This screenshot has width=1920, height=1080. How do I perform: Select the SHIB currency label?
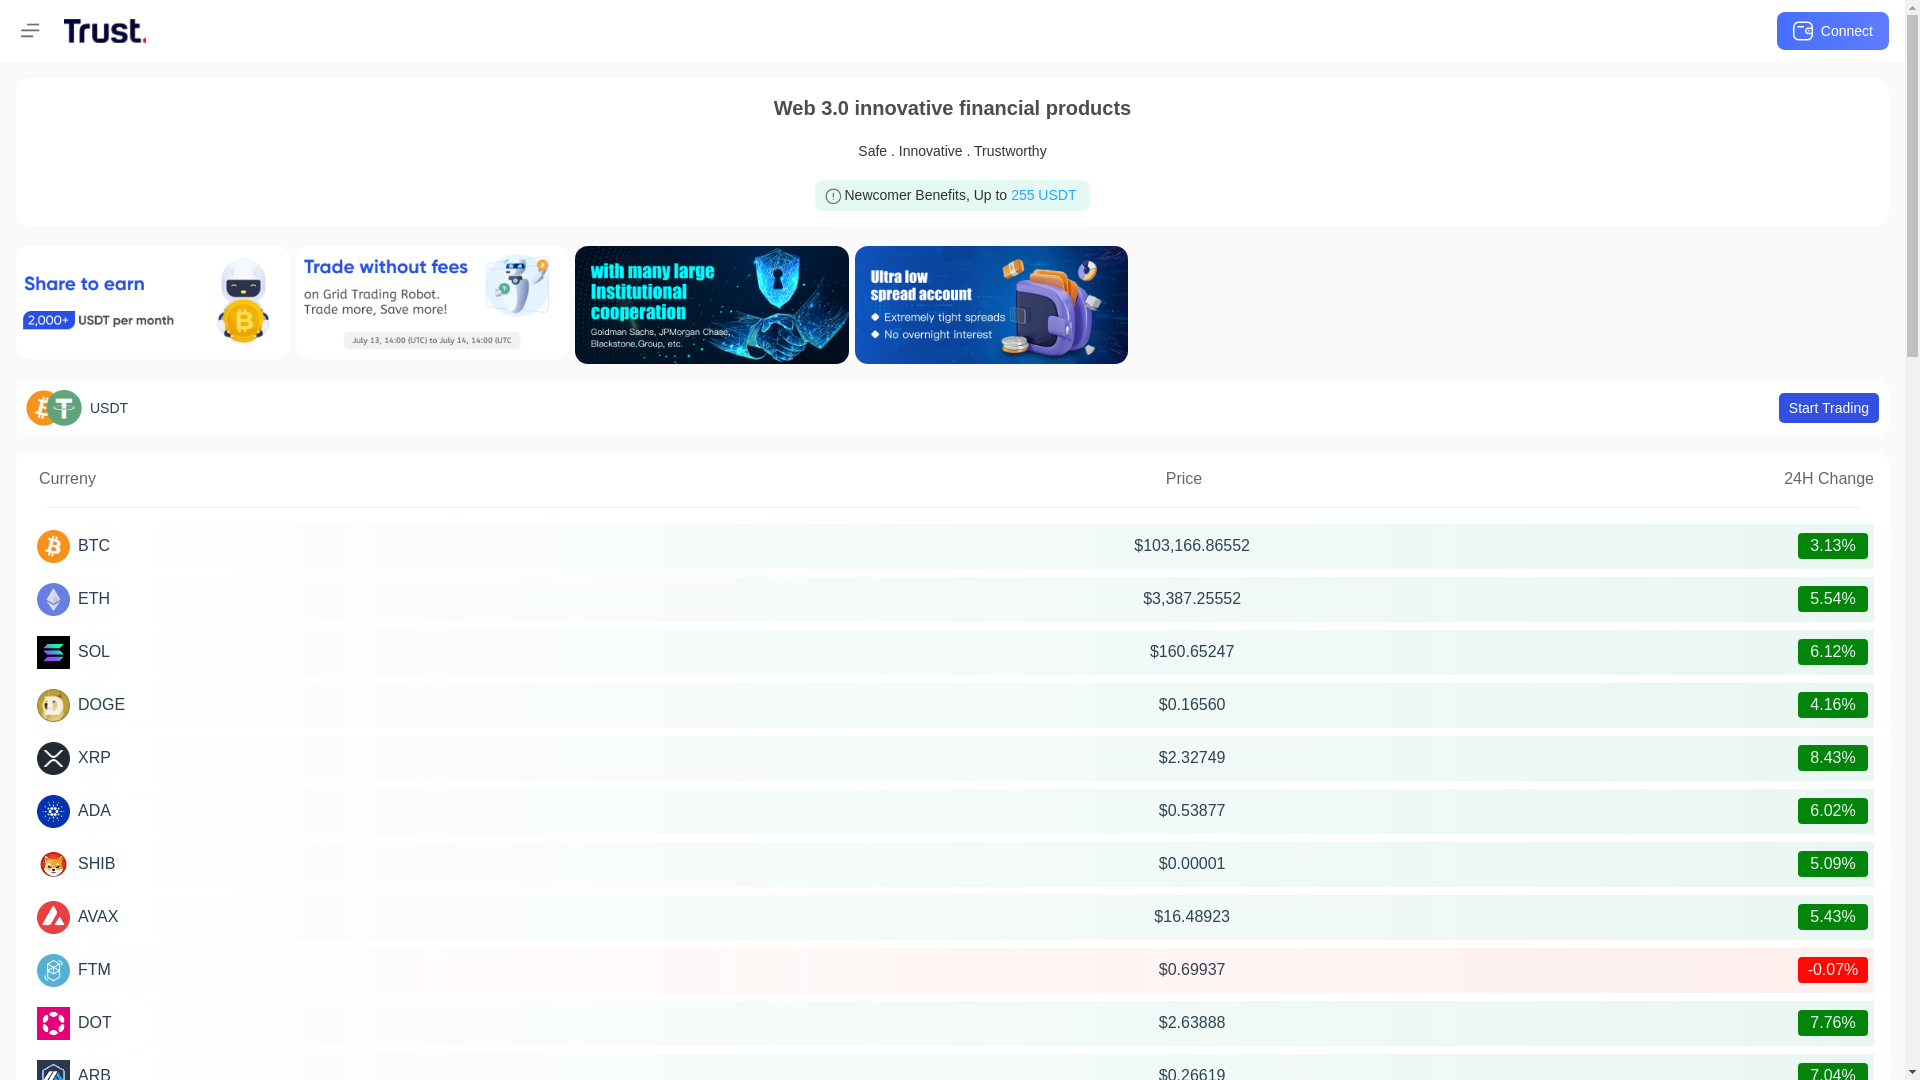96,864
